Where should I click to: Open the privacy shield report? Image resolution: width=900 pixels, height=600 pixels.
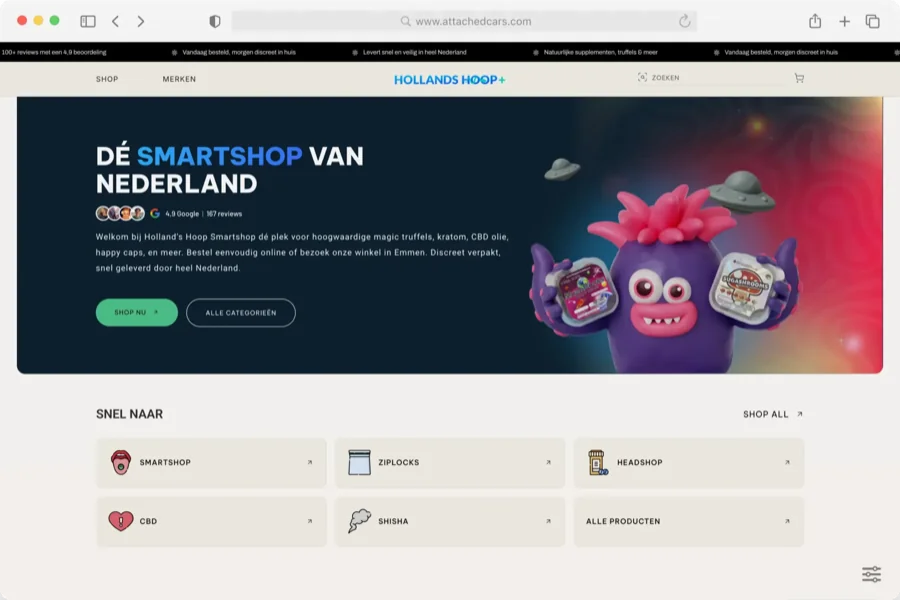click(x=215, y=21)
